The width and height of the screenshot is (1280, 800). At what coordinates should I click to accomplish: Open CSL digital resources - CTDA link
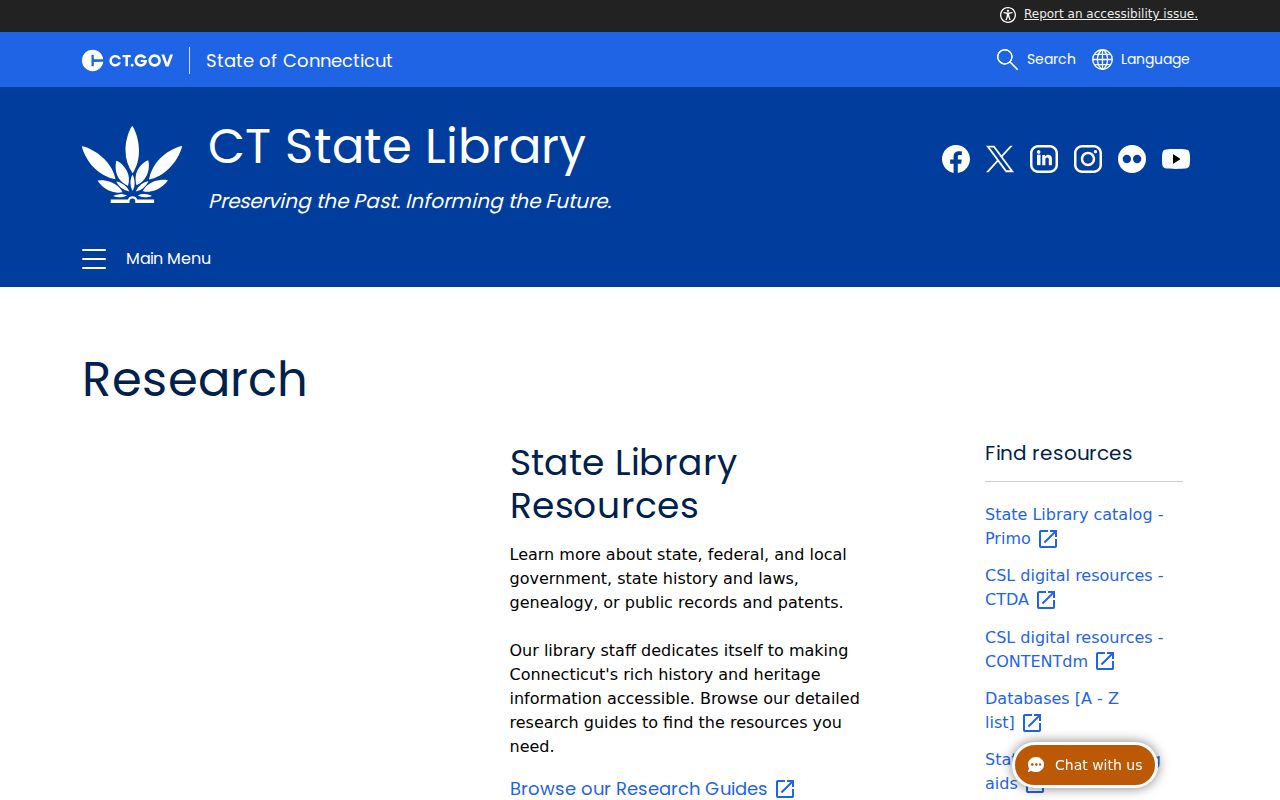[x=1074, y=587]
